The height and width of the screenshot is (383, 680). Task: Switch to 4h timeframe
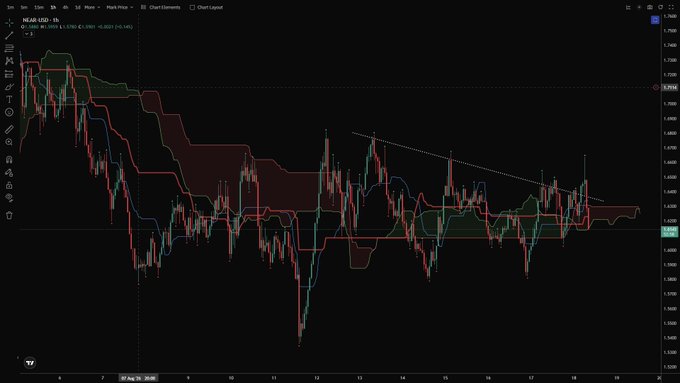65,7
